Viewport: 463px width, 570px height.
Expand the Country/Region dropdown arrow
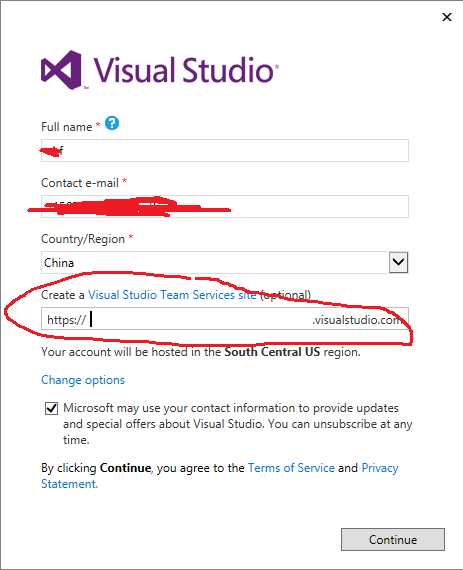point(398,262)
